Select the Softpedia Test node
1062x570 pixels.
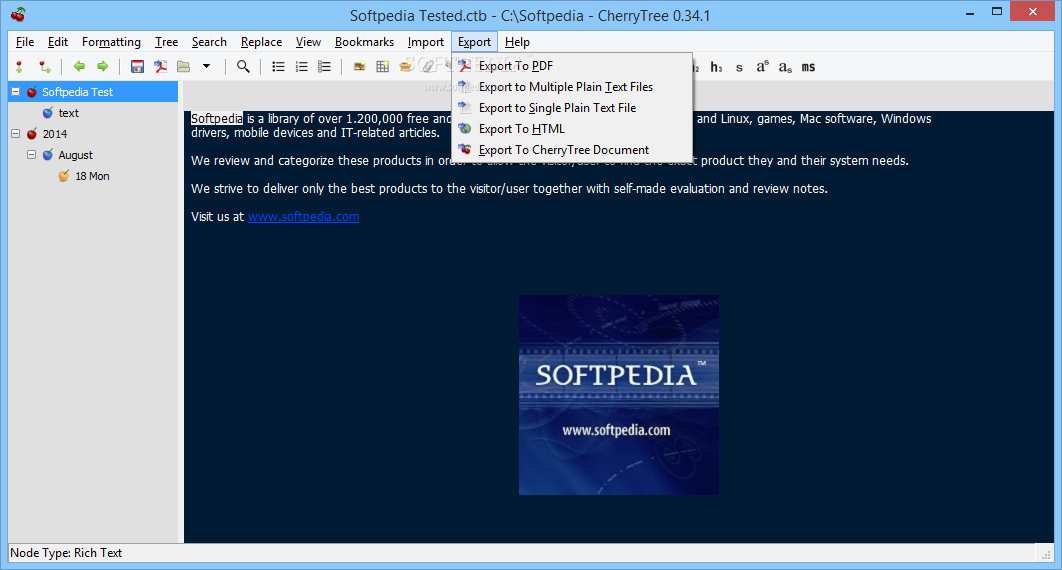coord(77,92)
